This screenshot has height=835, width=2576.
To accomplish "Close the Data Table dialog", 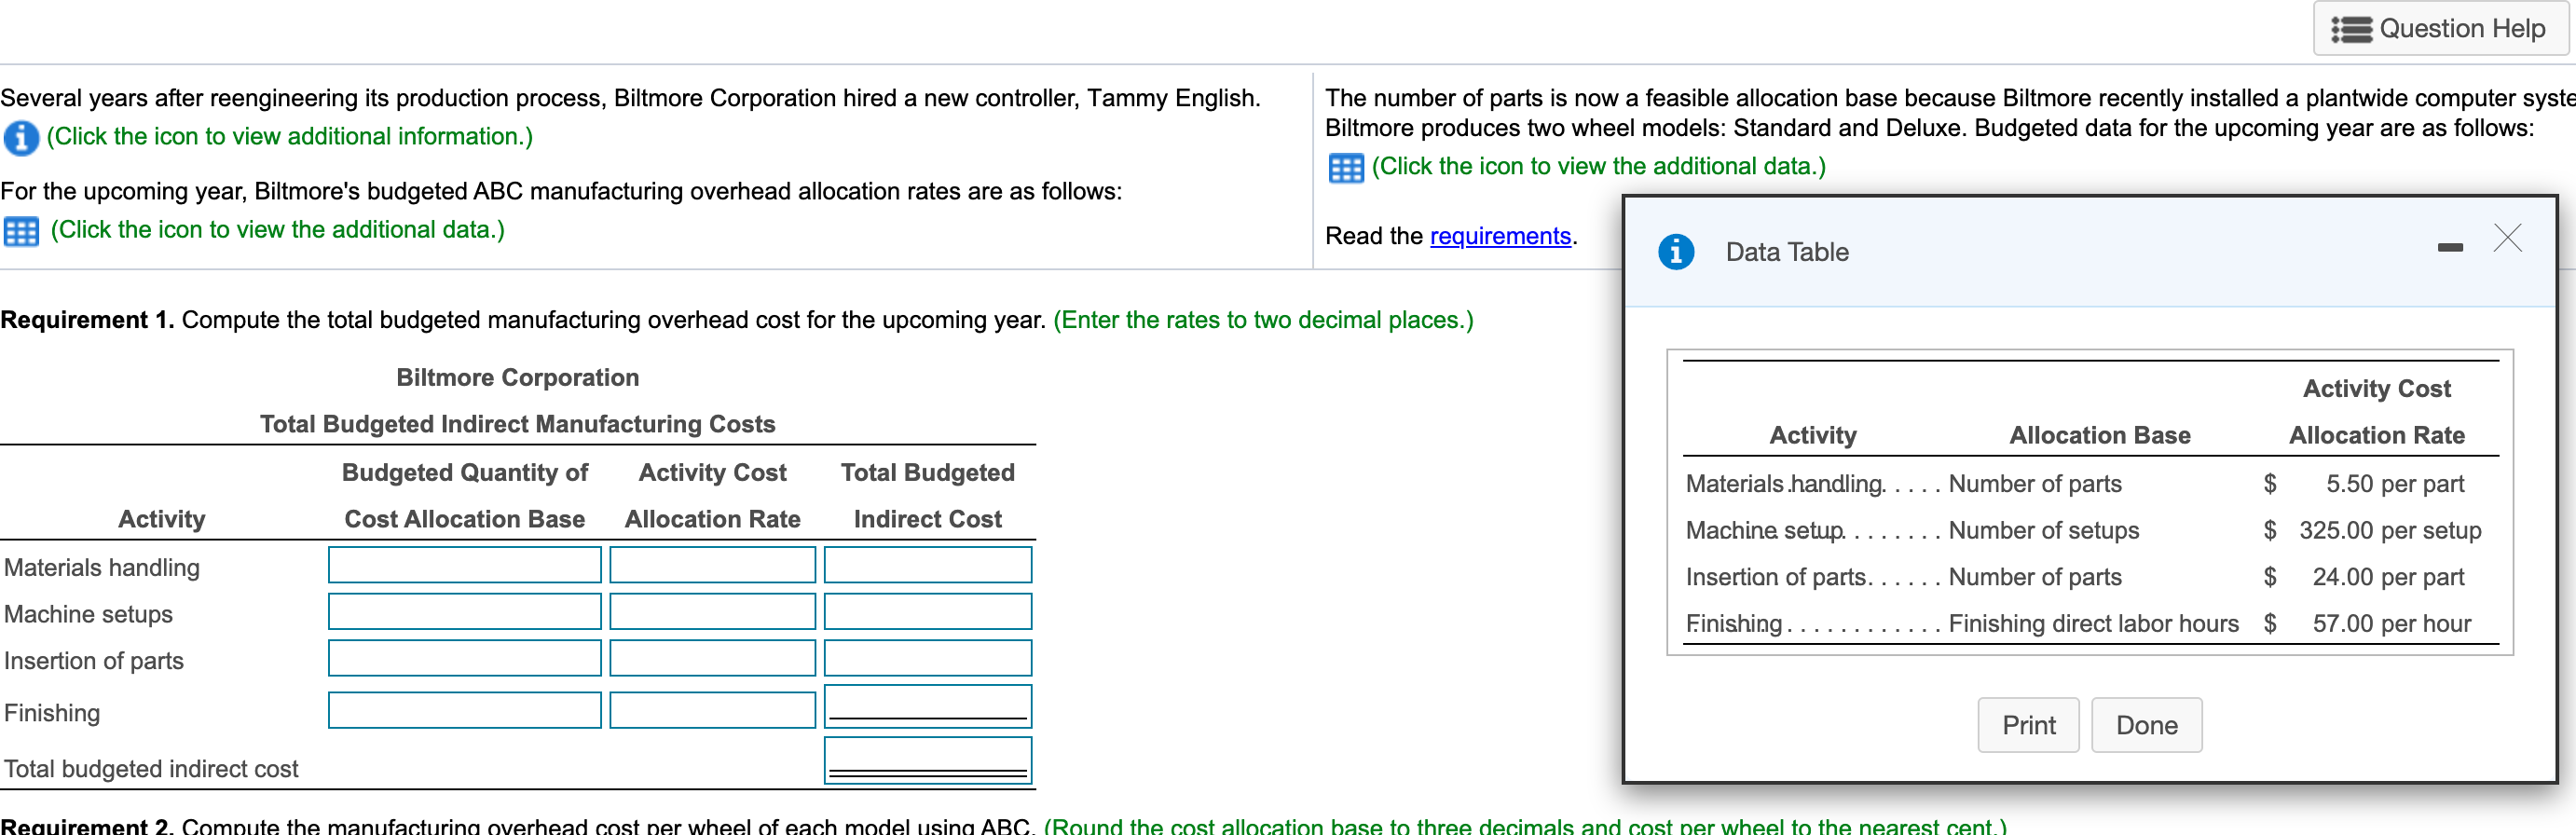I will 2508,238.
